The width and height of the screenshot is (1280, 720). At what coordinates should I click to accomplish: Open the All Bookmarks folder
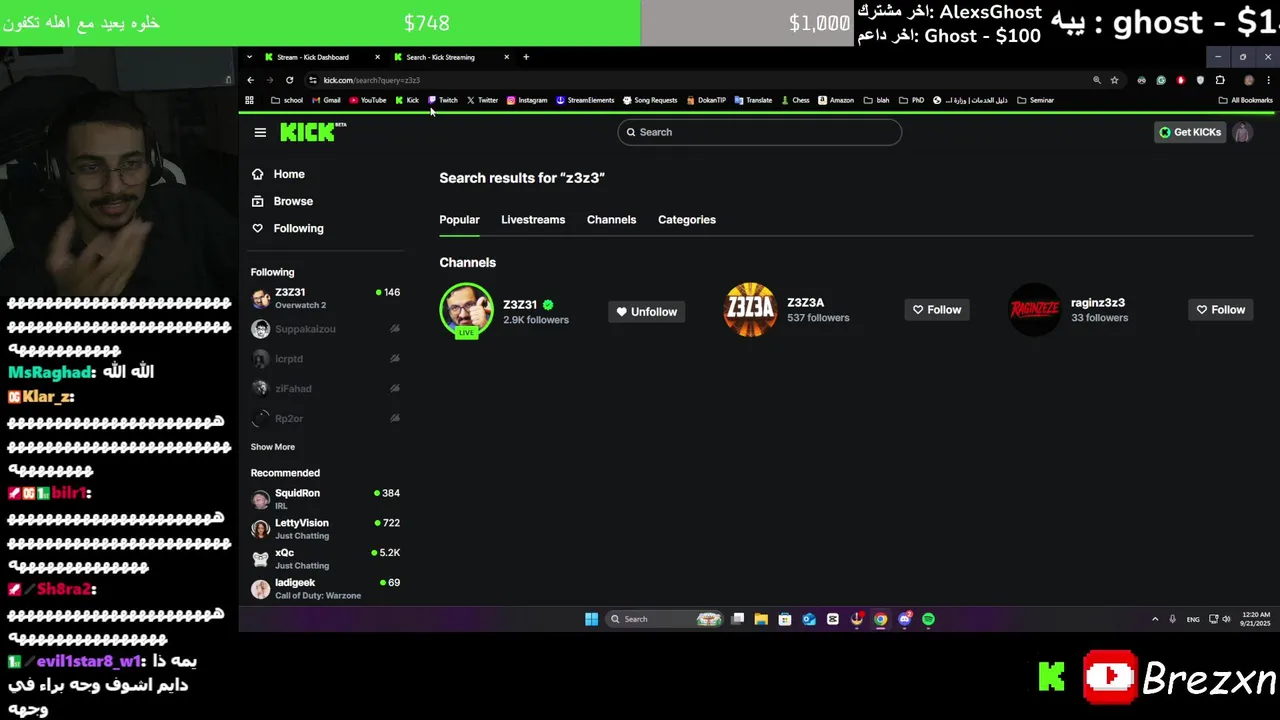[1245, 100]
